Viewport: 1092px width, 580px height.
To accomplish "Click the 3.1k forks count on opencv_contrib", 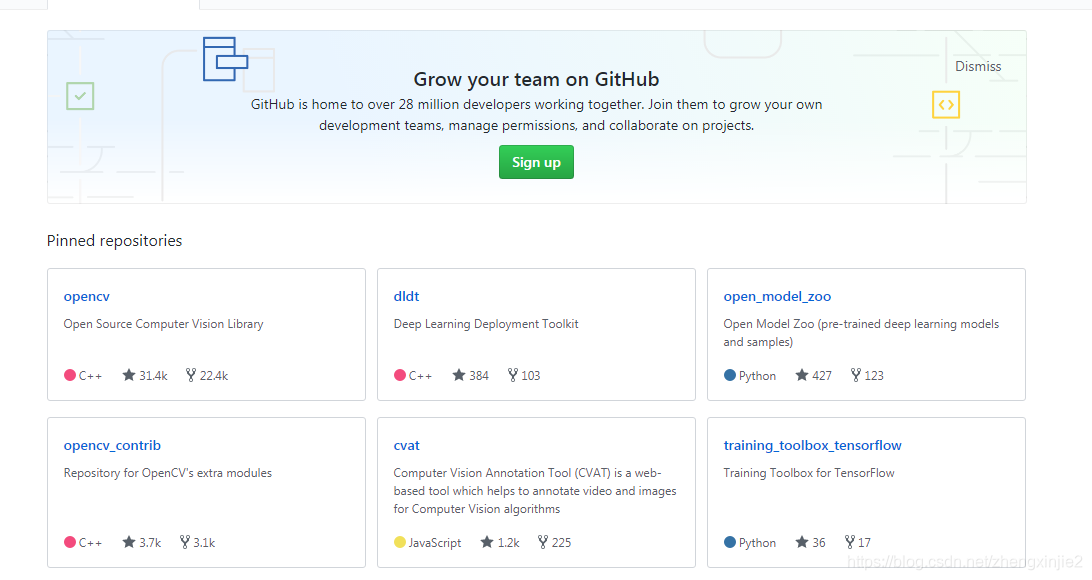I will point(204,543).
